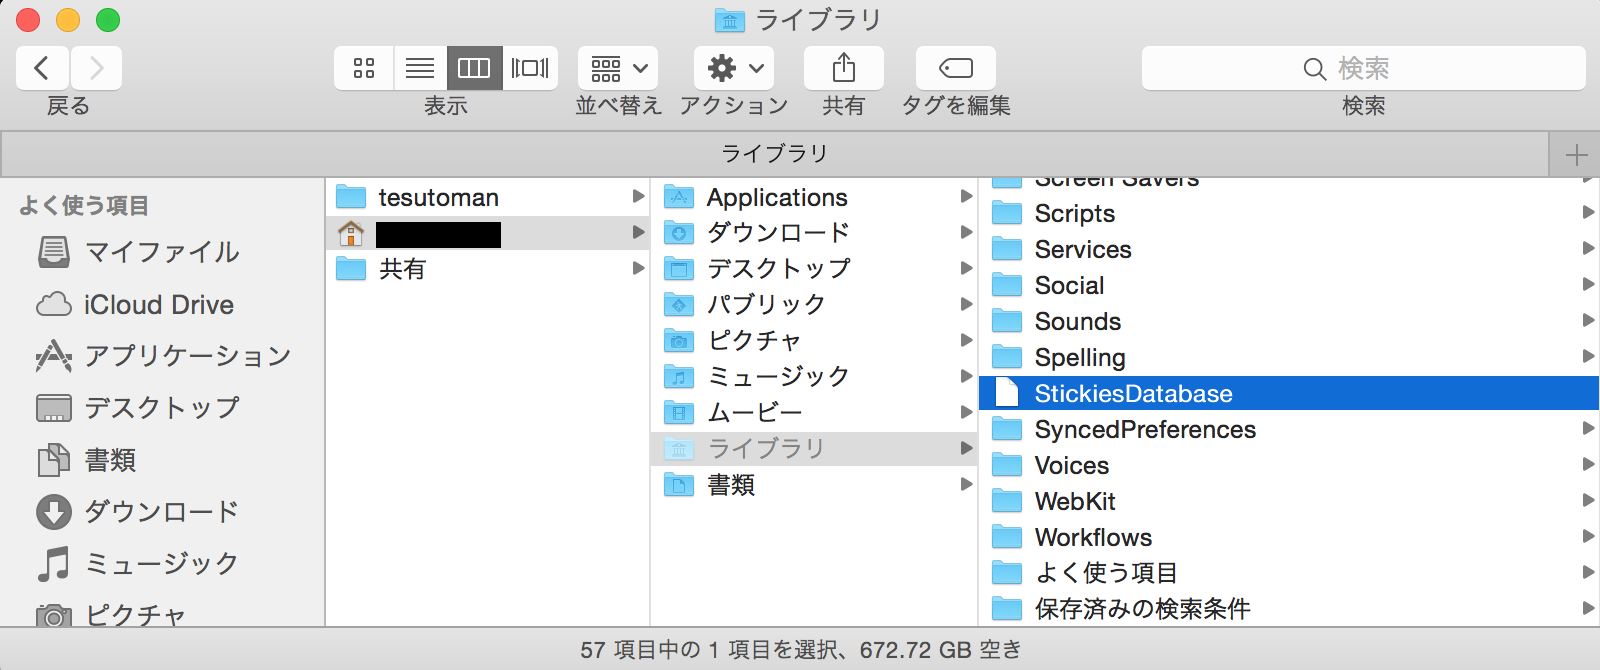
Task: Switch to icon view mode
Action: (x=364, y=68)
